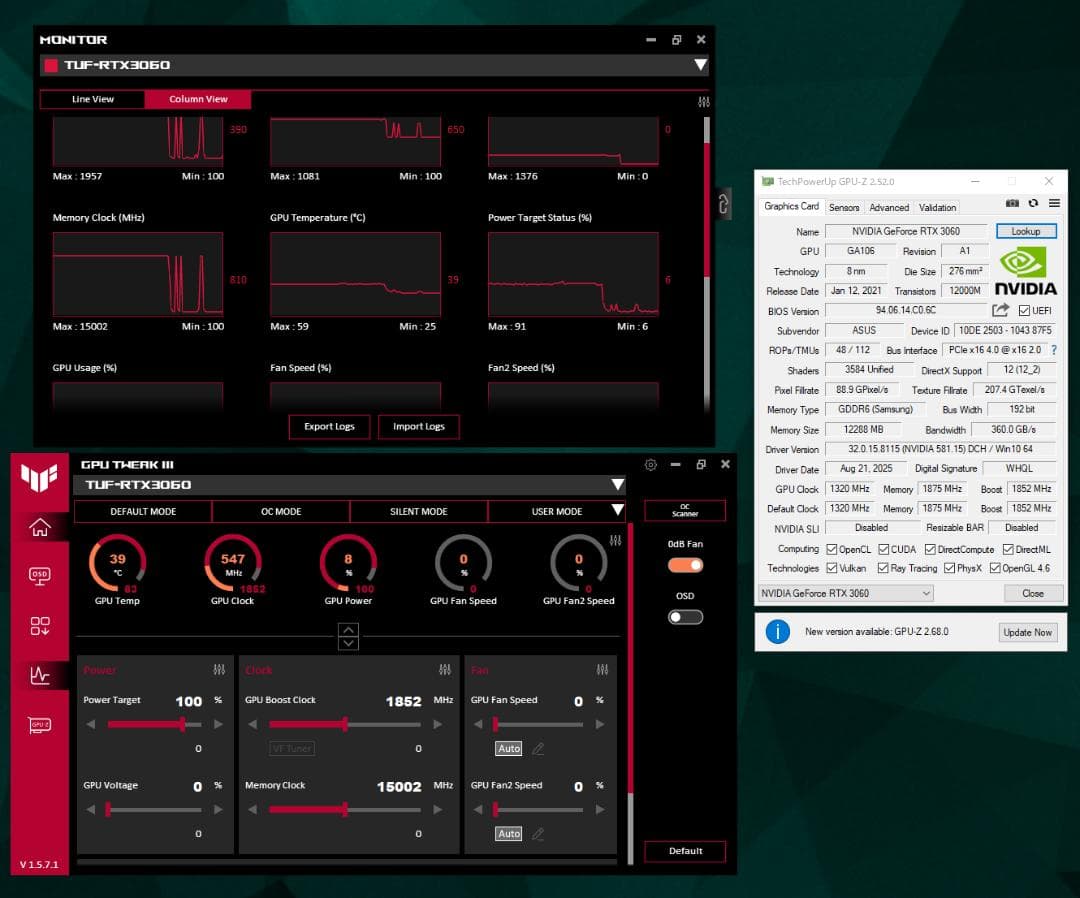Switch to the Sensors tab in GPU-Z
The width and height of the screenshot is (1080, 898).
coord(843,207)
